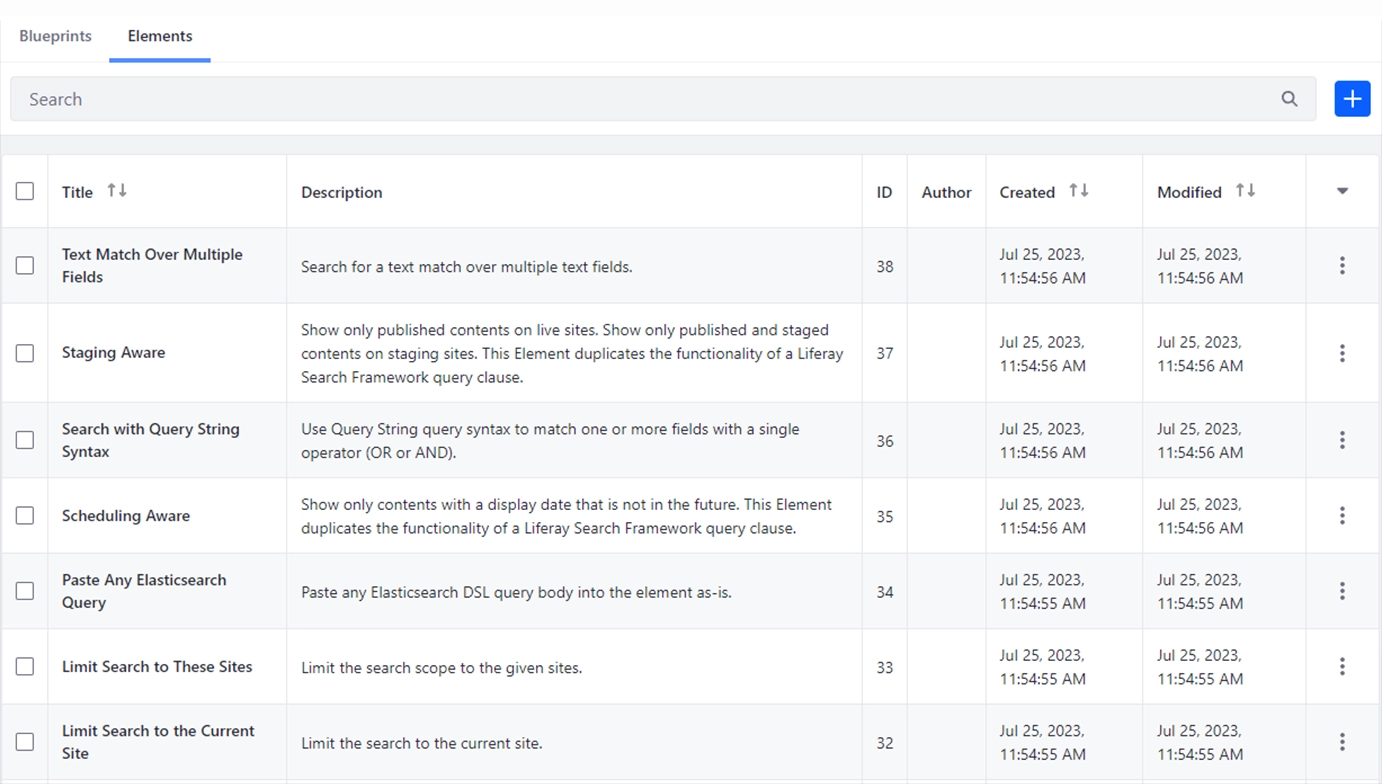This screenshot has width=1382, height=784.
Task: Sort by Title using arrows icon
Action: click(x=117, y=190)
